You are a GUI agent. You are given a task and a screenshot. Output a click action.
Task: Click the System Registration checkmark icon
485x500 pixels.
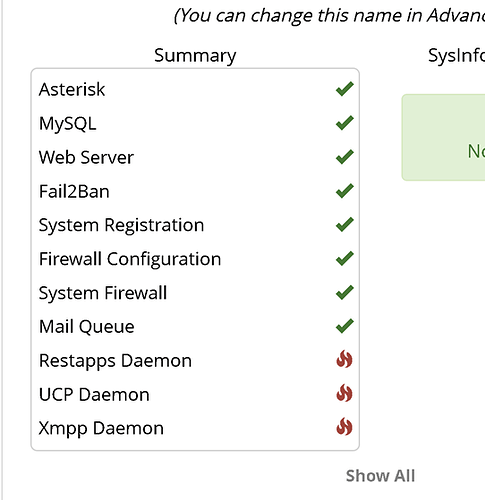click(345, 225)
